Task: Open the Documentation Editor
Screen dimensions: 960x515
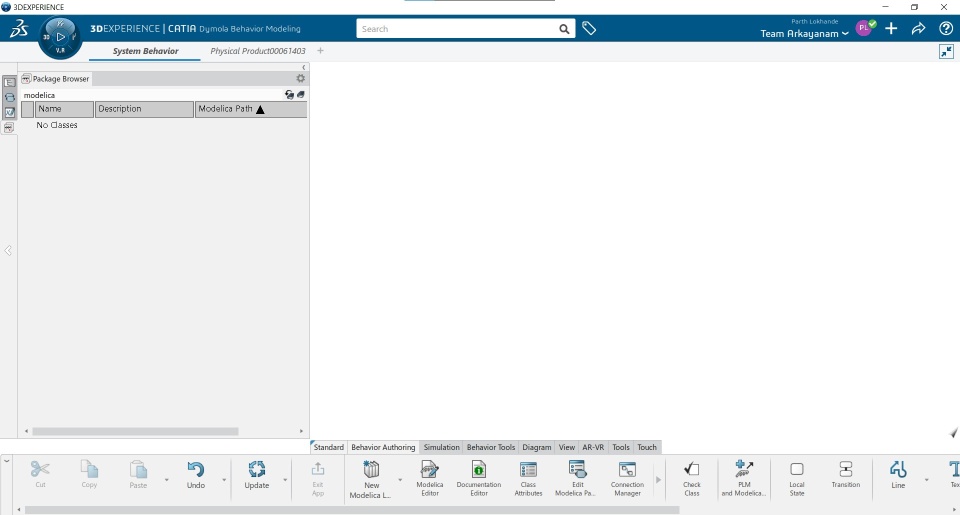Action: tap(479, 478)
